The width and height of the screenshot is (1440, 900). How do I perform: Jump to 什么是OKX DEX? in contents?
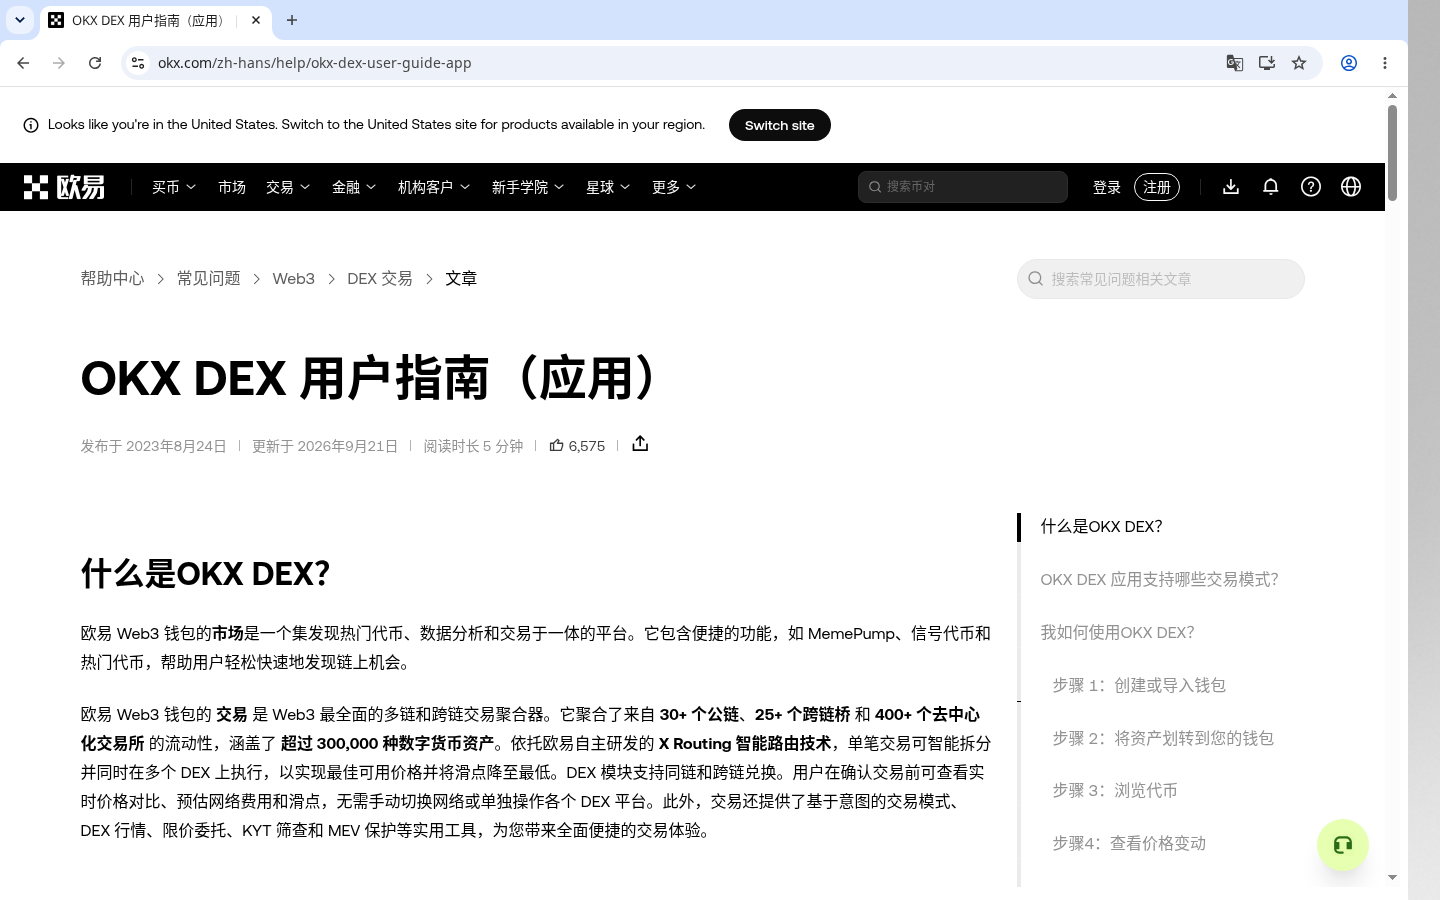pyautogui.click(x=1101, y=527)
